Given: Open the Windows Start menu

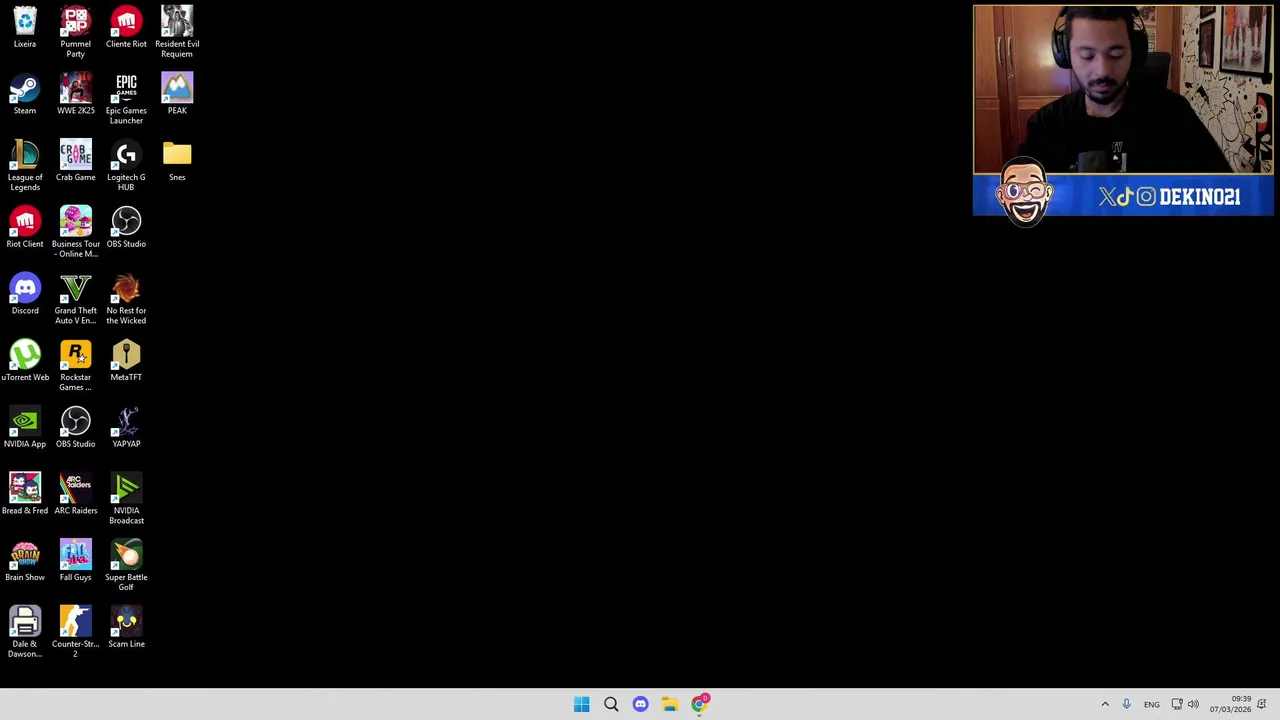Looking at the screenshot, I should (x=581, y=704).
